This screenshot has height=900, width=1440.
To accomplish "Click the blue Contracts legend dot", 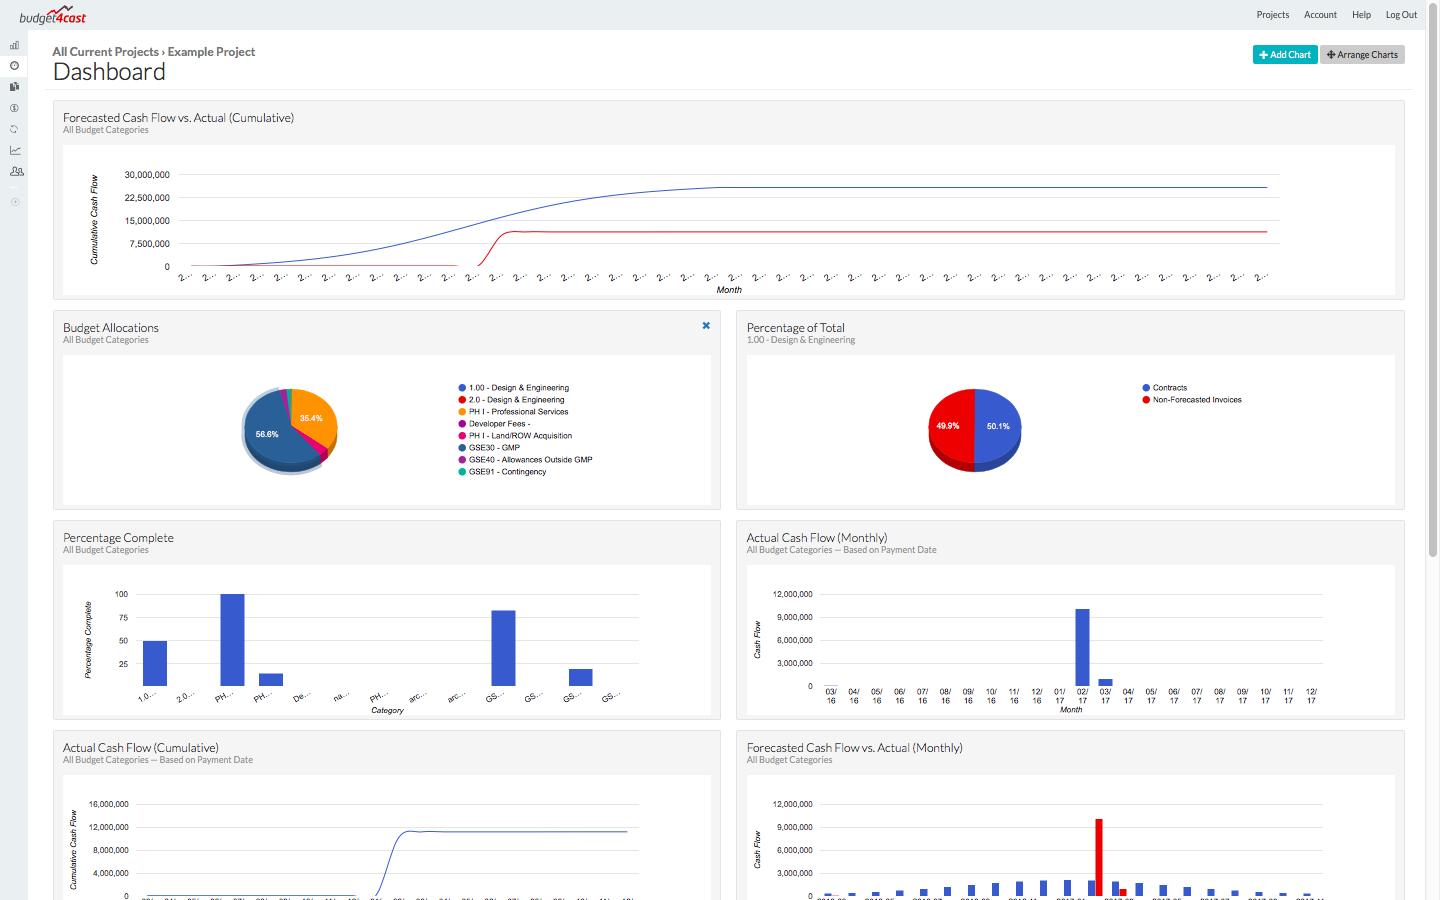I will (x=1146, y=388).
